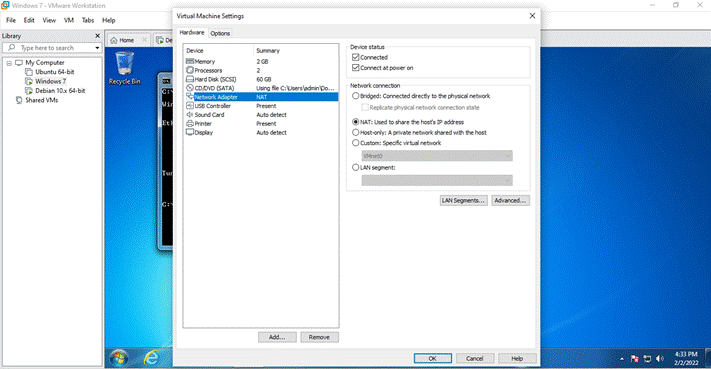The height and width of the screenshot is (369, 711).
Task: Select the Printer device icon
Action: pos(190,123)
